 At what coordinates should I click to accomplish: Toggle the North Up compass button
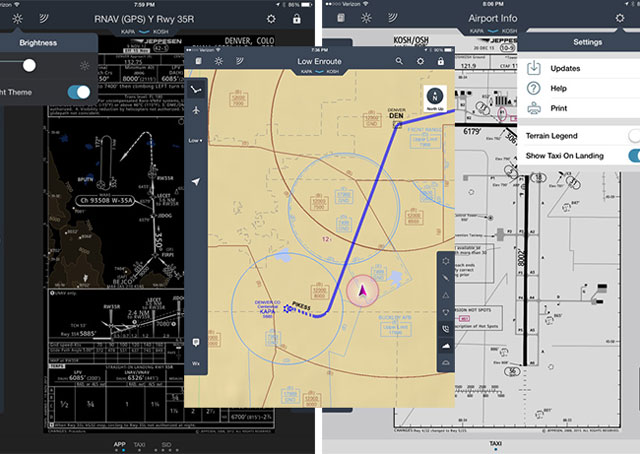(435, 98)
